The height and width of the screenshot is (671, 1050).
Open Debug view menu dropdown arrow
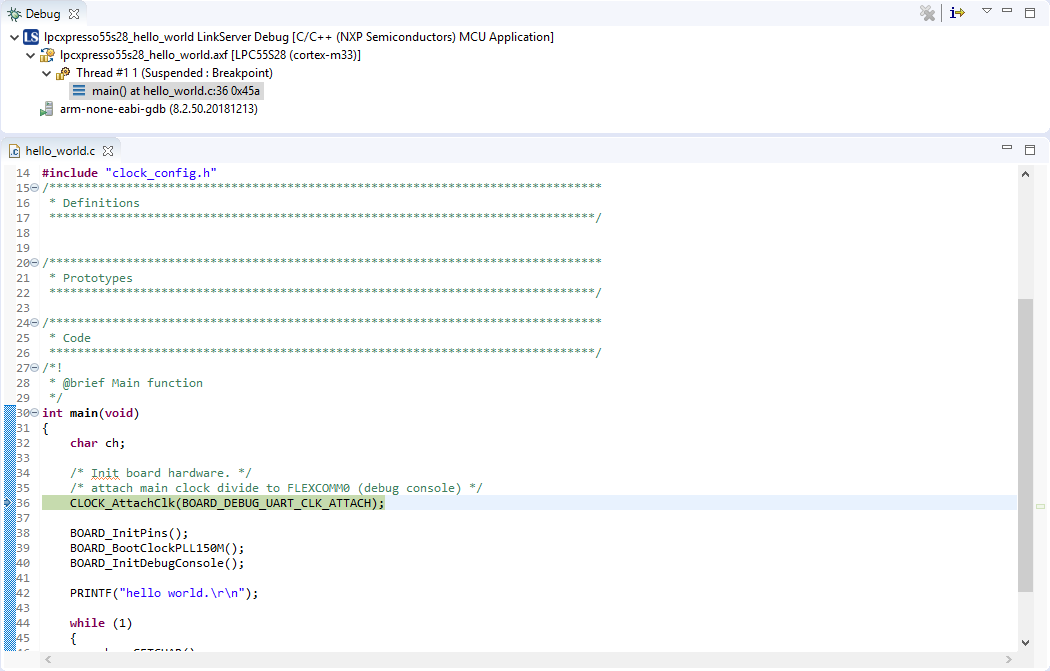986,12
